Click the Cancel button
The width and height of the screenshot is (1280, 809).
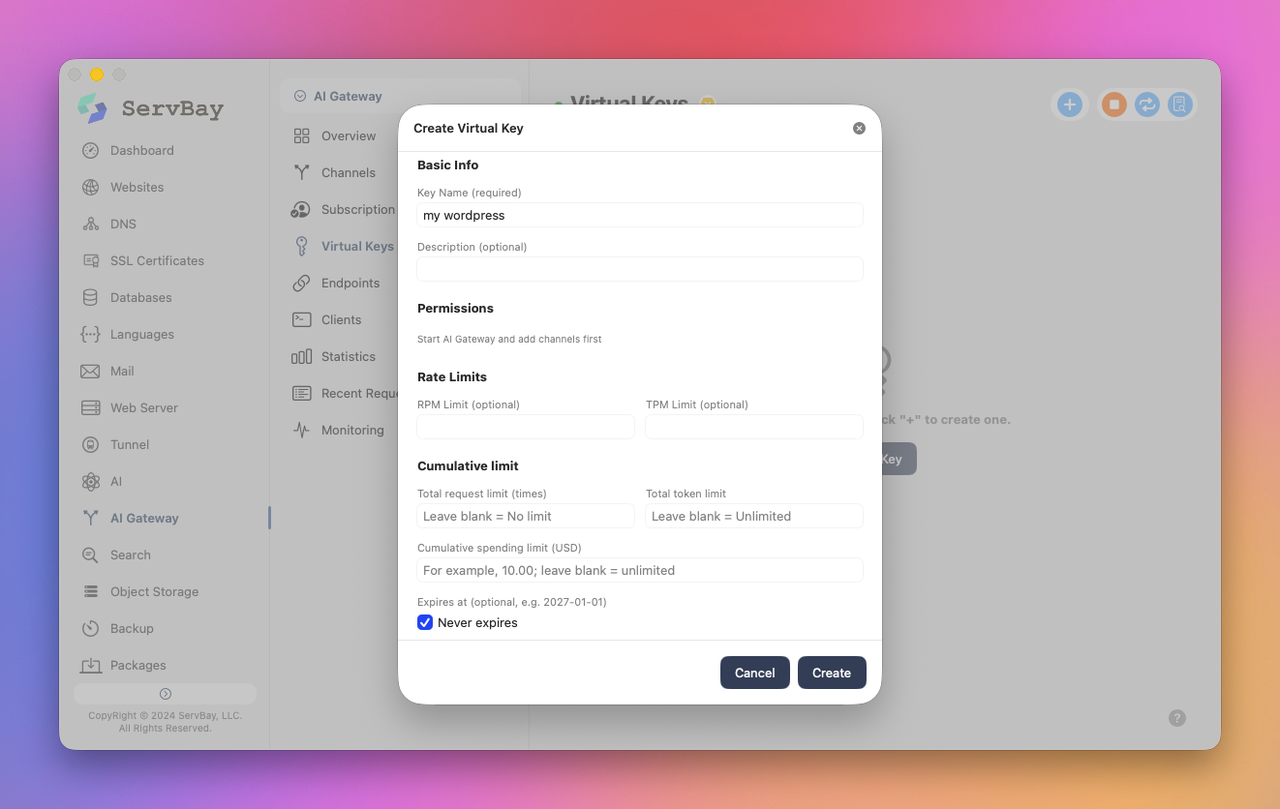click(755, 673)
